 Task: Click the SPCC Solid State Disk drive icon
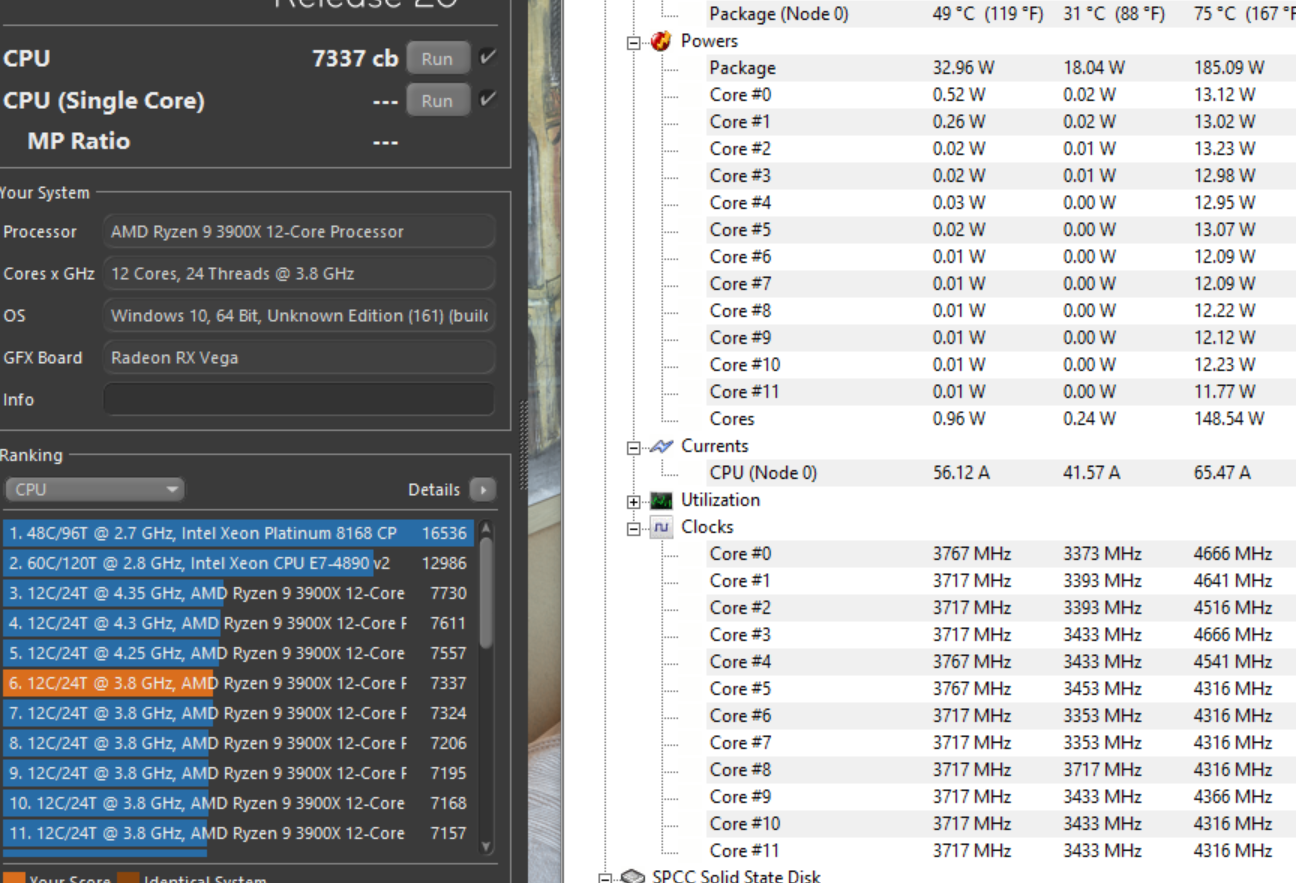point(633,877)
